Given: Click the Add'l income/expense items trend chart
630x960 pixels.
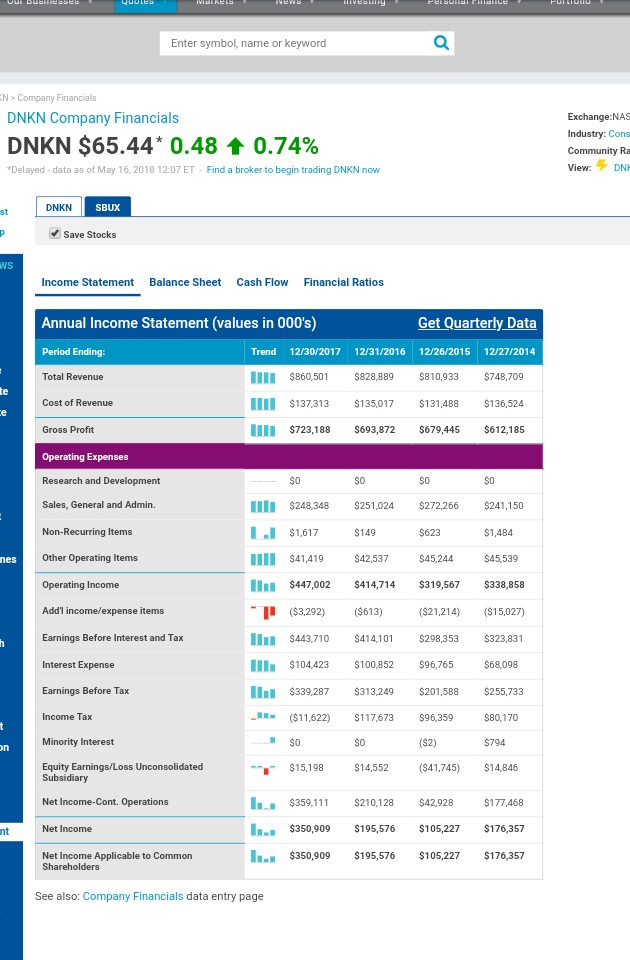Looking at the screenshot, I should tap(263, 612).
